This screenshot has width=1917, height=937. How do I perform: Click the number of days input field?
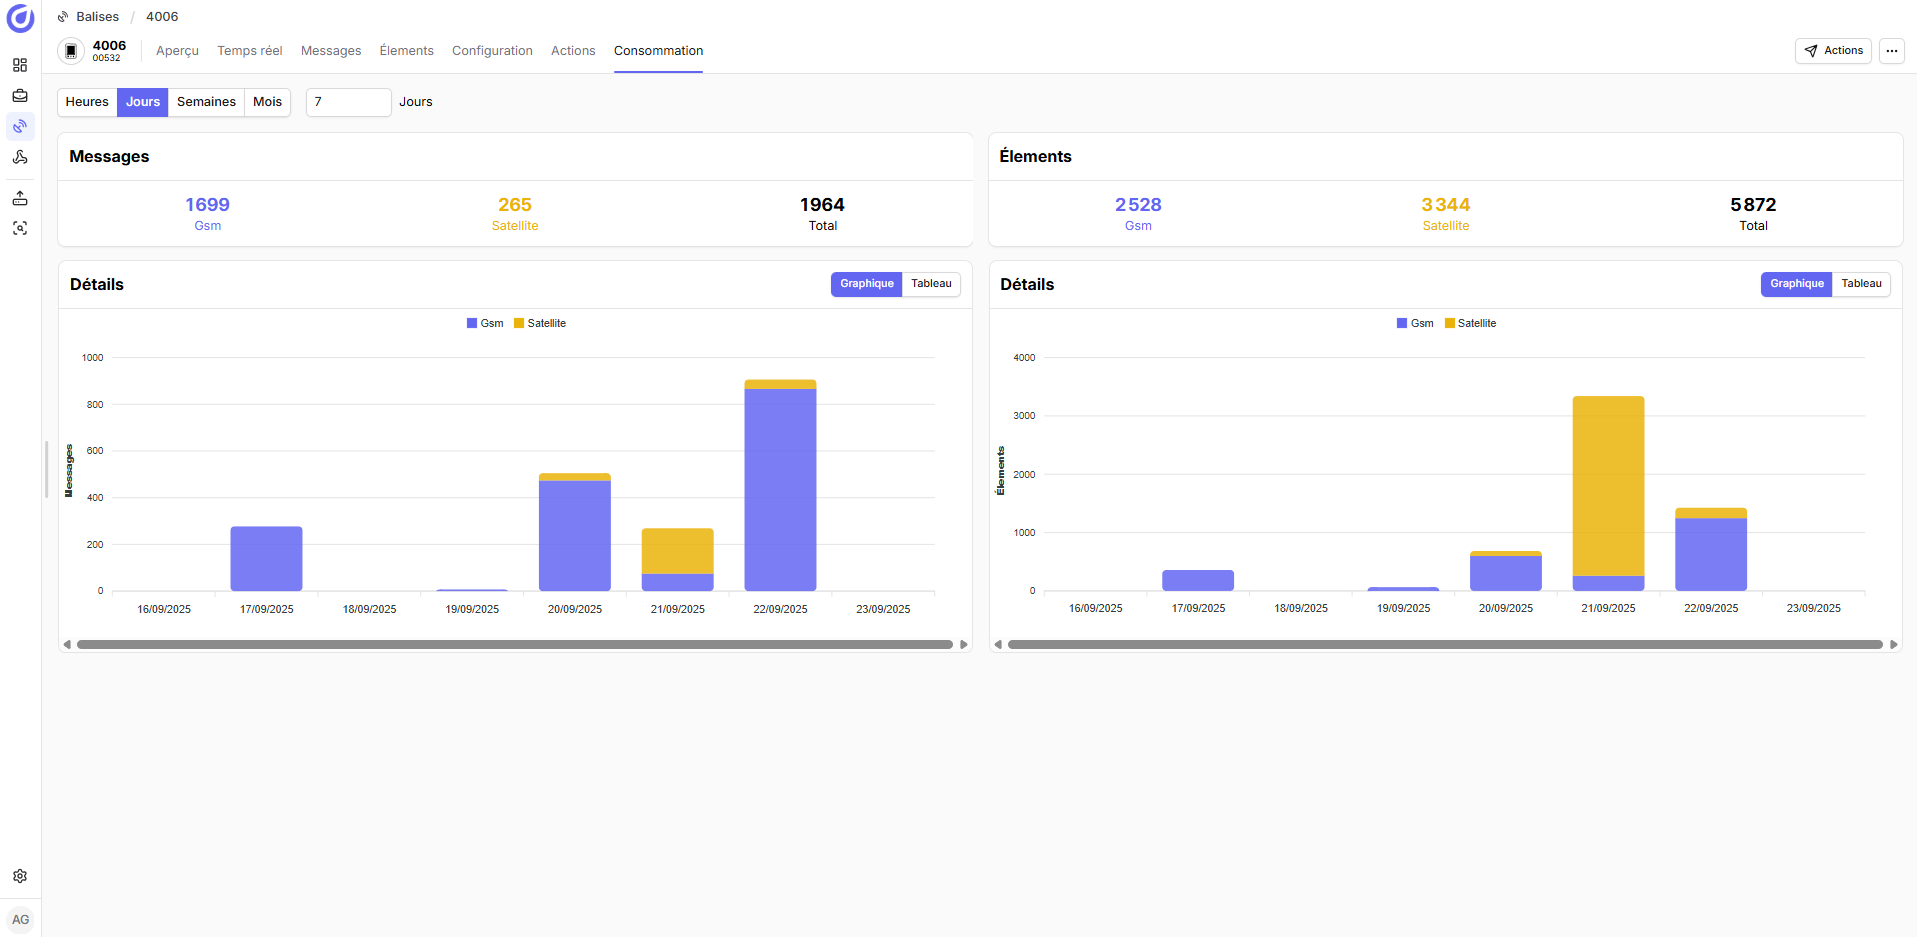click(348, 102)
